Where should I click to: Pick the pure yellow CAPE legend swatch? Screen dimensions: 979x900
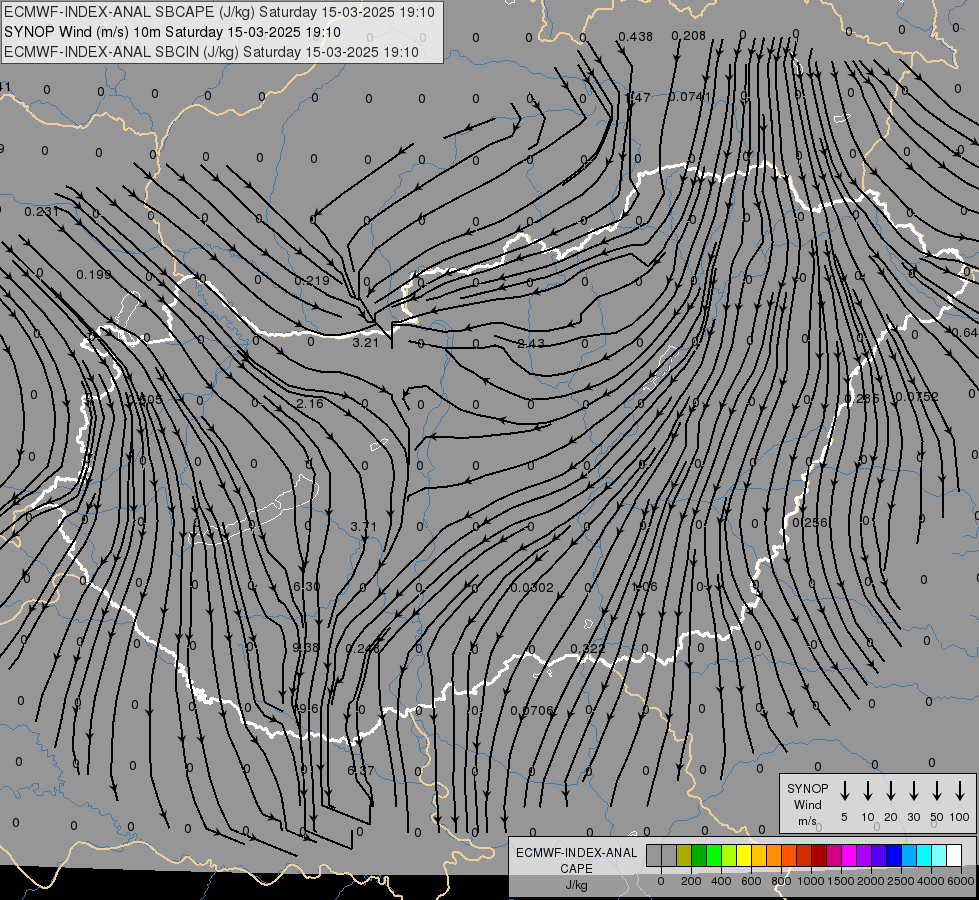pos(744,855)
